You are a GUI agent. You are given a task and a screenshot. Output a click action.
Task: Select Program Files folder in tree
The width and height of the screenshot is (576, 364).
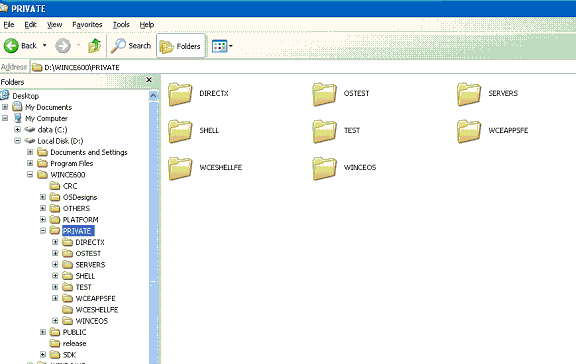[x=72, y=163]
